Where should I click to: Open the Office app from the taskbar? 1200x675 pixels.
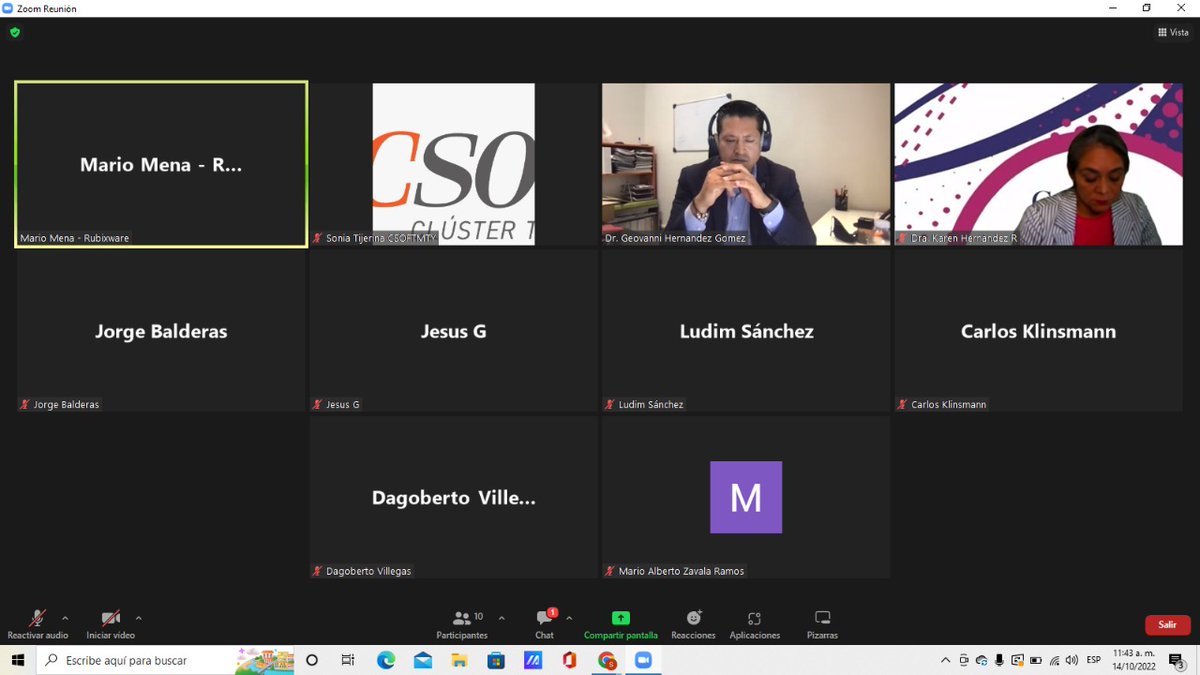click(570, 660)
